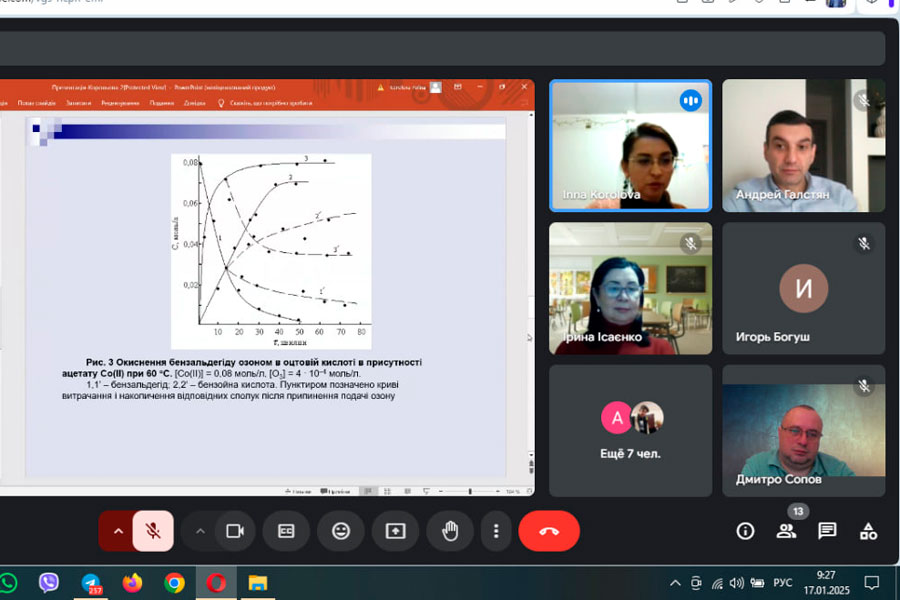This screenshot has height=600, width=900.
Task: Open Google Chrome from the taskbar
Action: (174, 583)
